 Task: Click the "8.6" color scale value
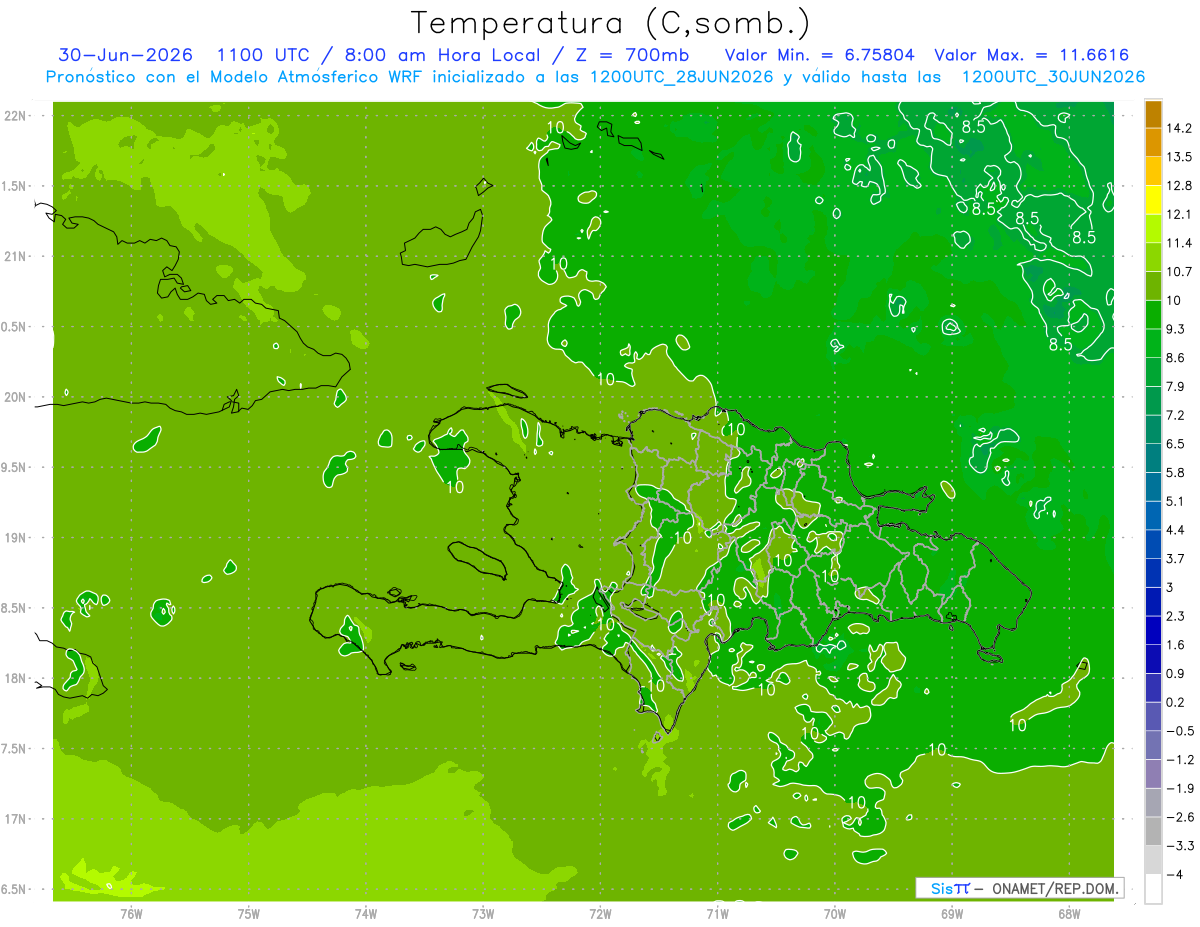1176,357
